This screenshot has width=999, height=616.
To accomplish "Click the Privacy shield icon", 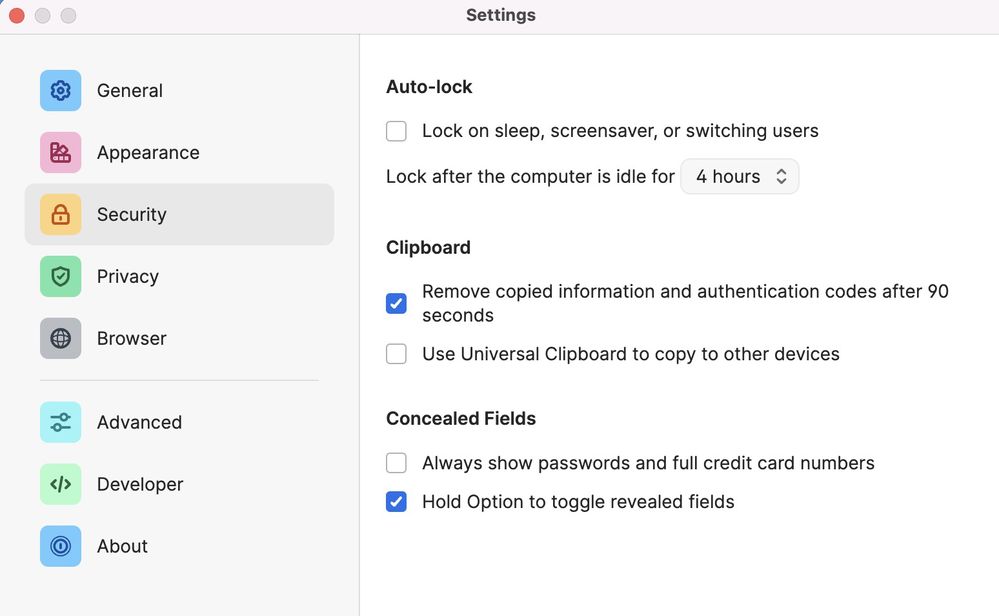I will pyautogui.click(x=60, y=277).
